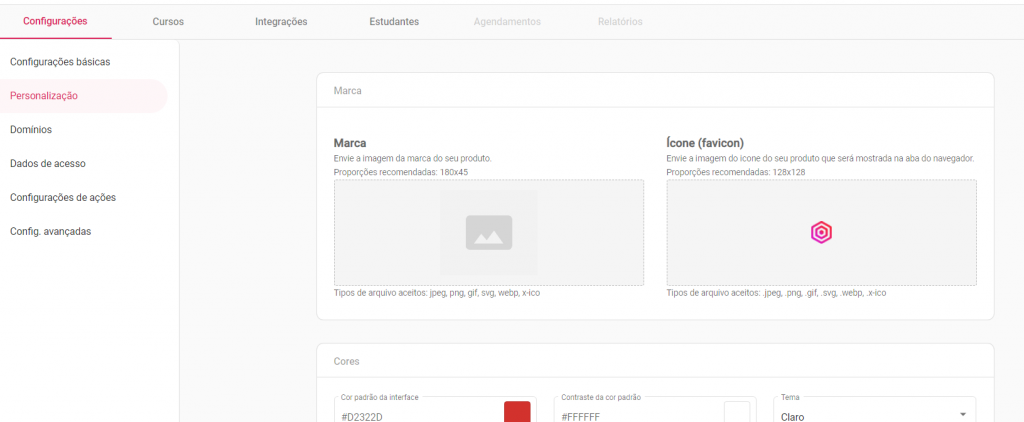Viewport: 1024px width, 422px height.
Task: Click the pink hexagon favicon icon
Action: pos(821,232)
